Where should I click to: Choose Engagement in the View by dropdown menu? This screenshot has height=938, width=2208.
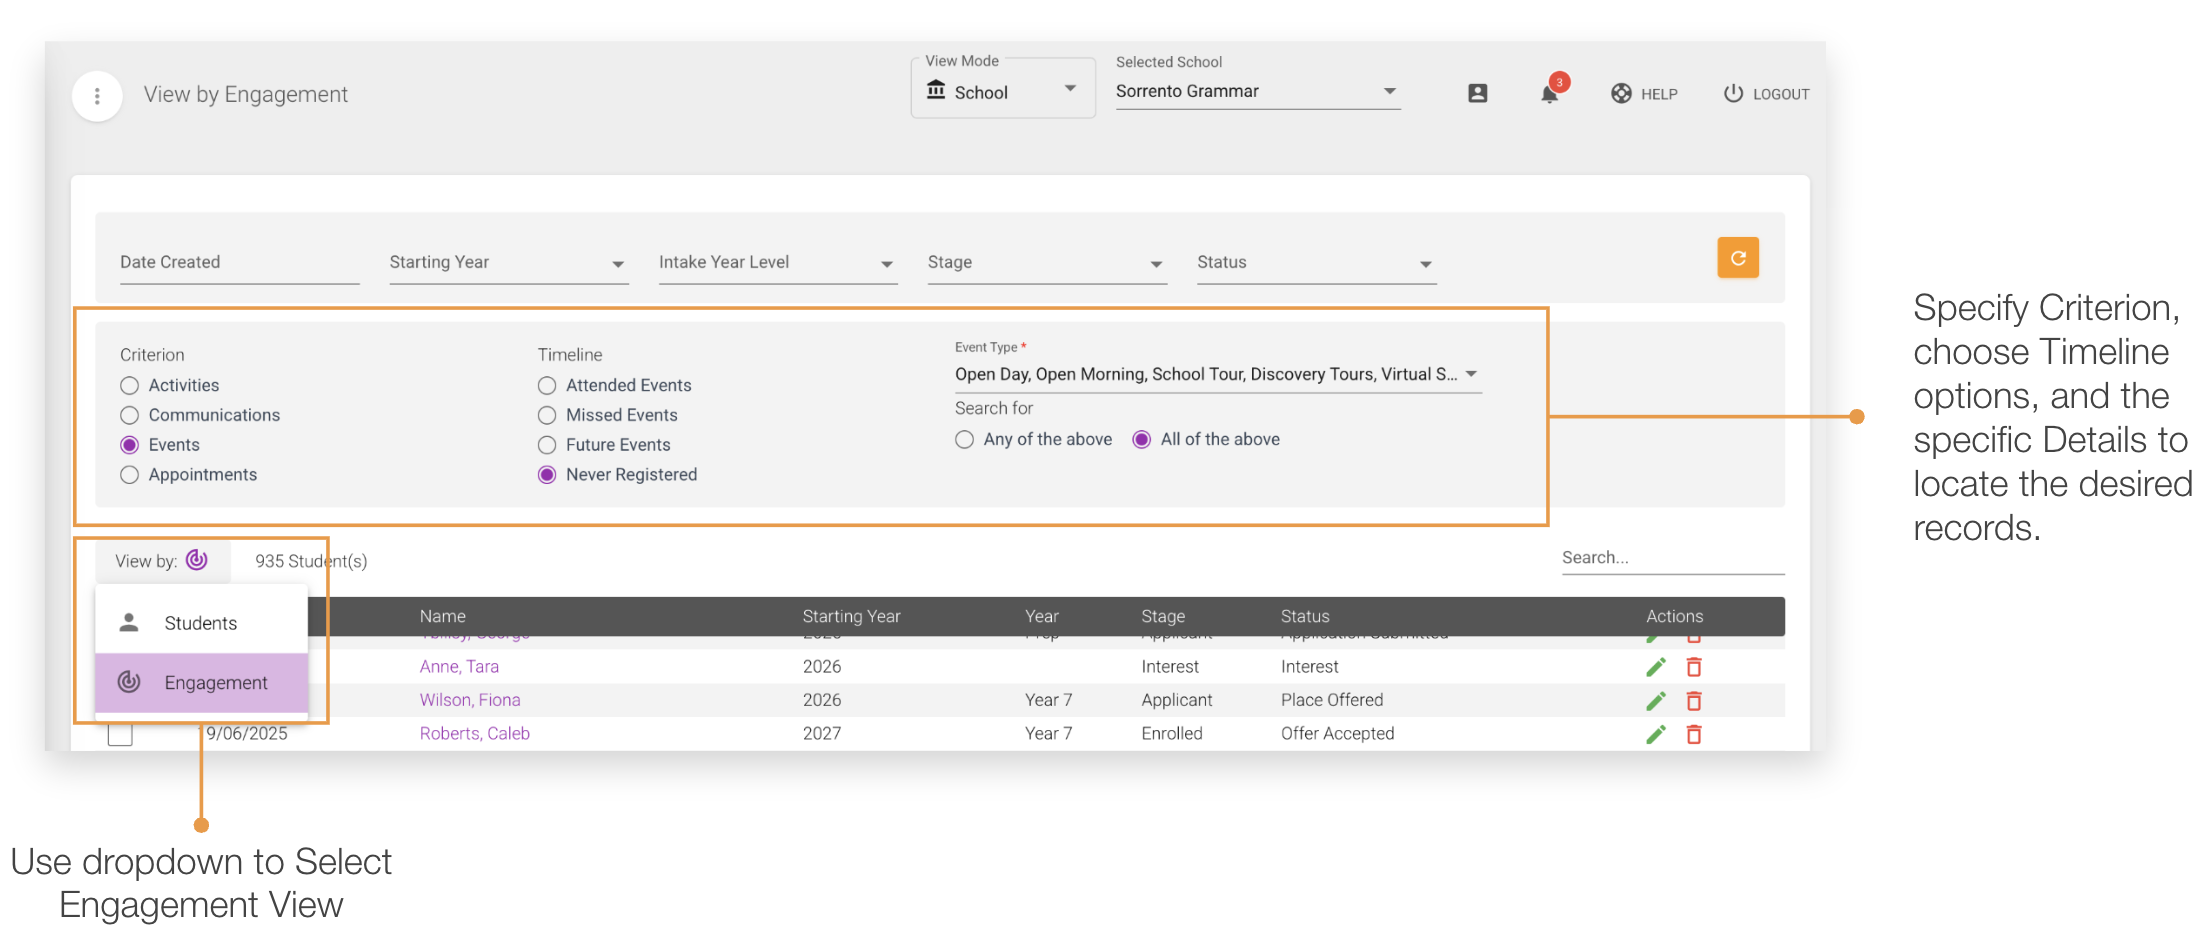point(216,682)
